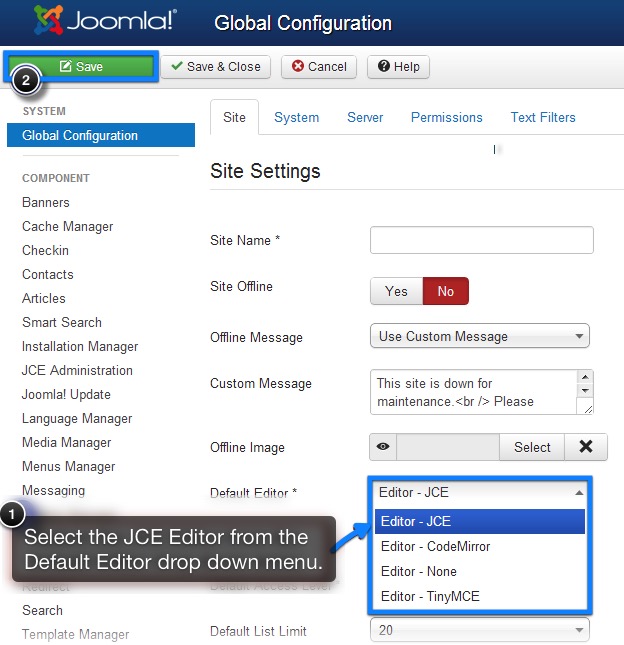624x645 pixels.
Task: Select Global Configuration in sidebar
Action: pyautogui.click(x=101, y=135)
